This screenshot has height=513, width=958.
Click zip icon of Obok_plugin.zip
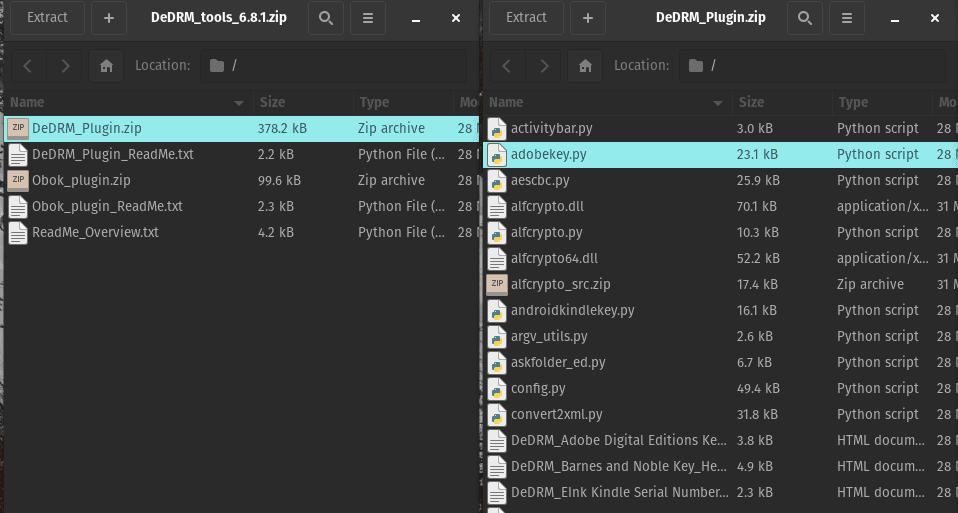[x=18, y=181]
